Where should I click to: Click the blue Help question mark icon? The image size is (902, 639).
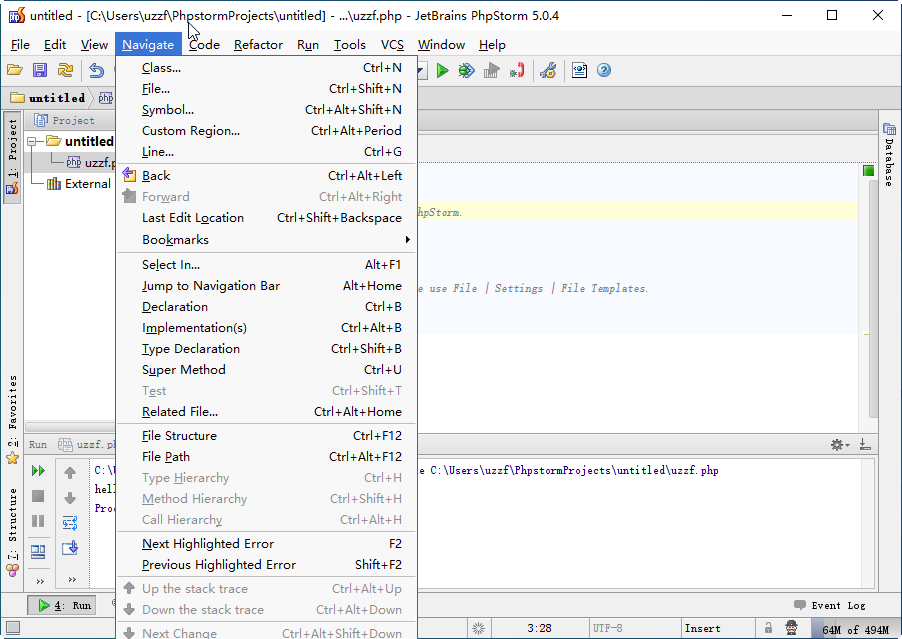[x=603, y=70]
